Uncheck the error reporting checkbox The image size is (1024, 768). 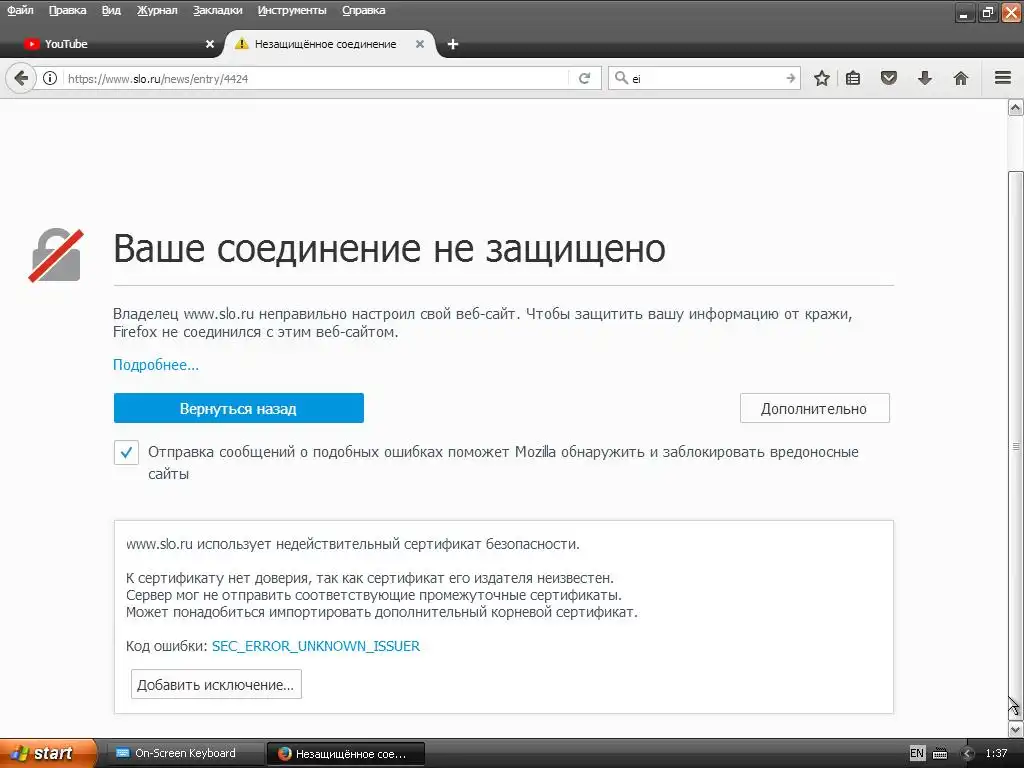pos(126,452)
